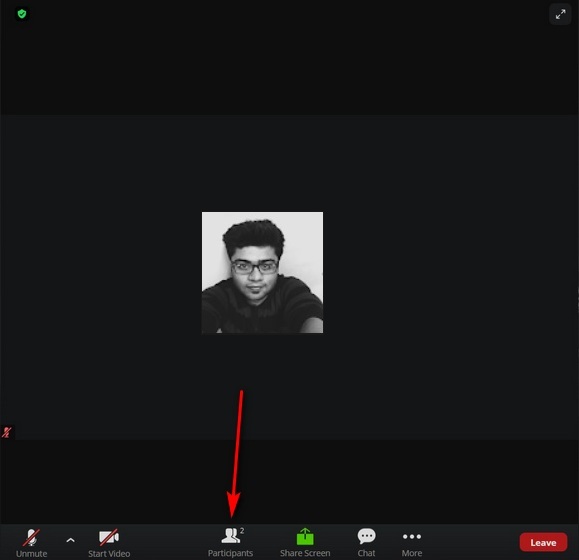
Task: Click the crossed-out microphone icon above Unmute
Action: (x=31, y=537)
